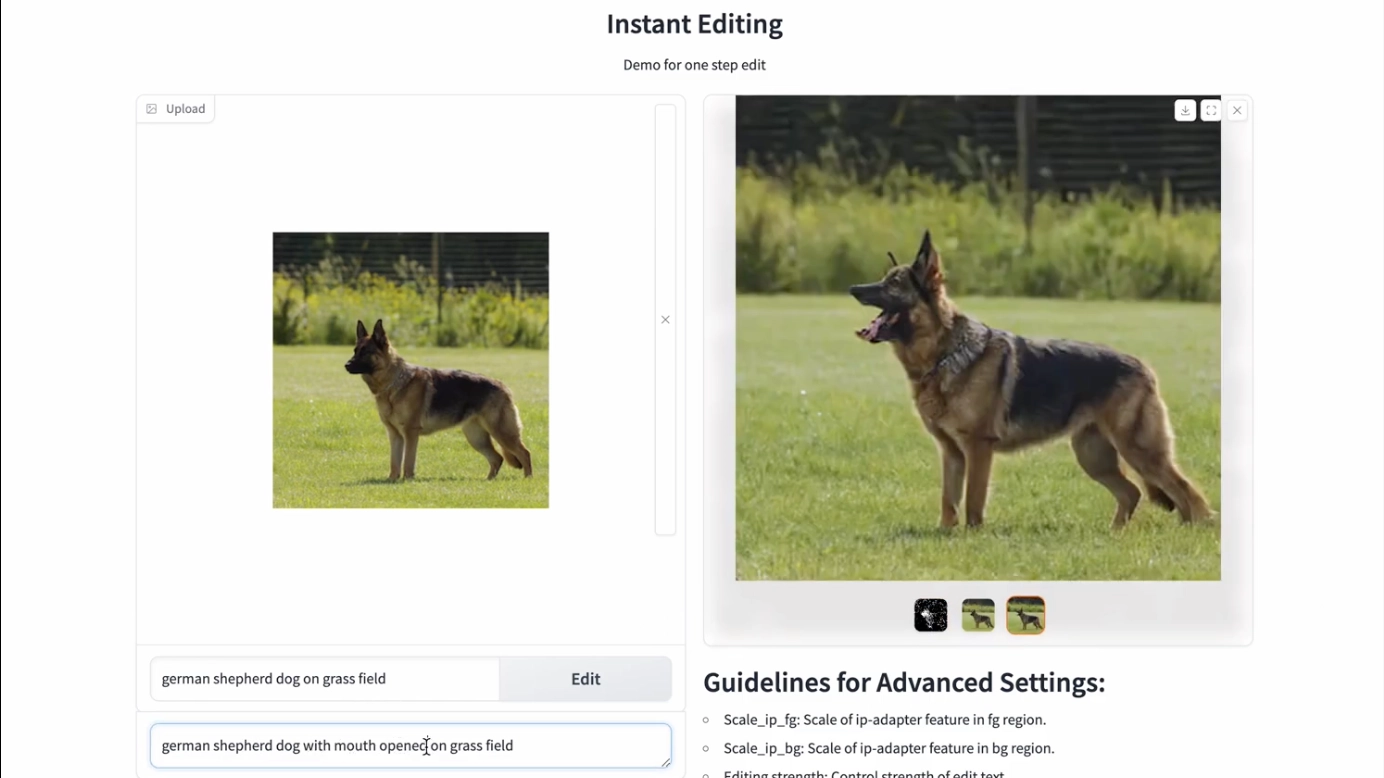Focus the 'german shepherd dog on grass field' source prompt
Image resolution: width=1384 pixels, height=778 pixels.
(325, 679)
